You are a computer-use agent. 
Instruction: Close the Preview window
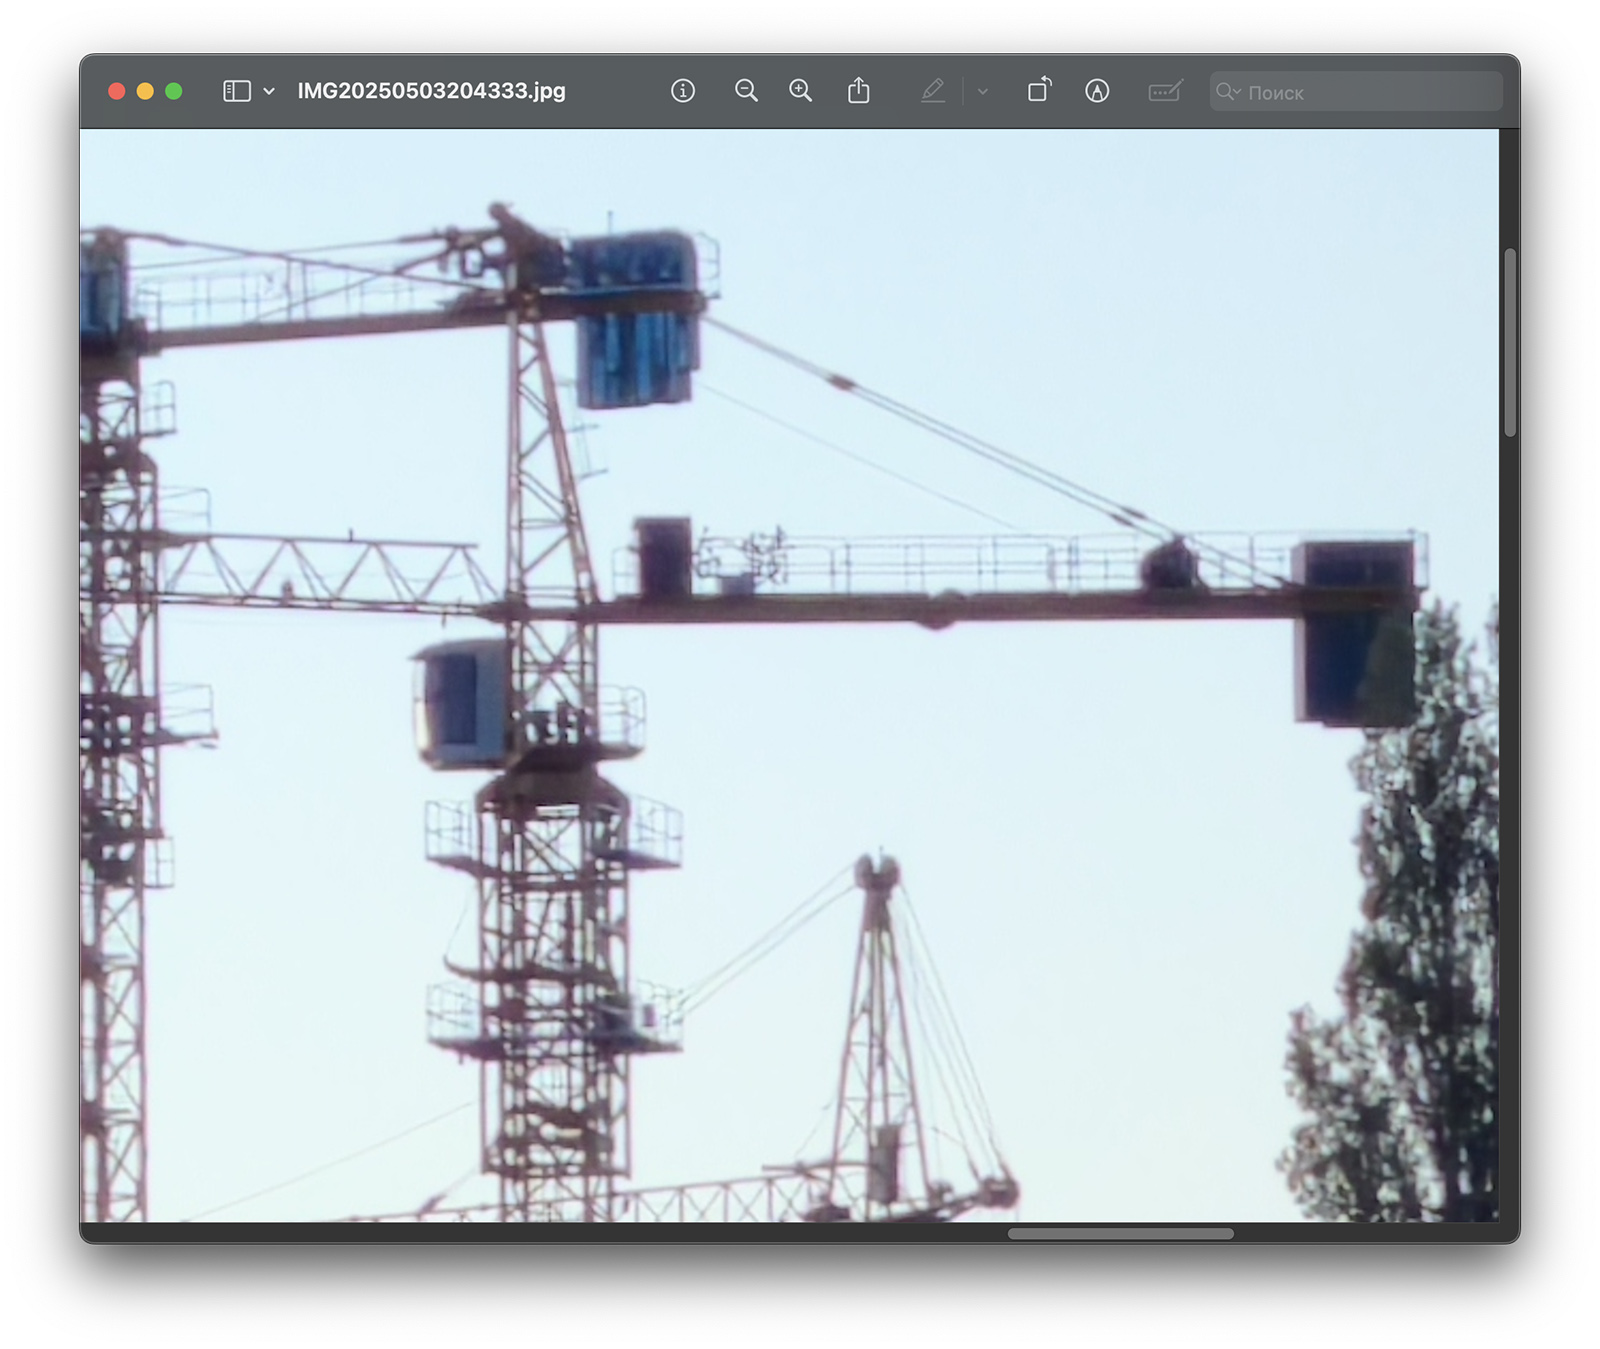pyautogui.click(x=116, y=91)
